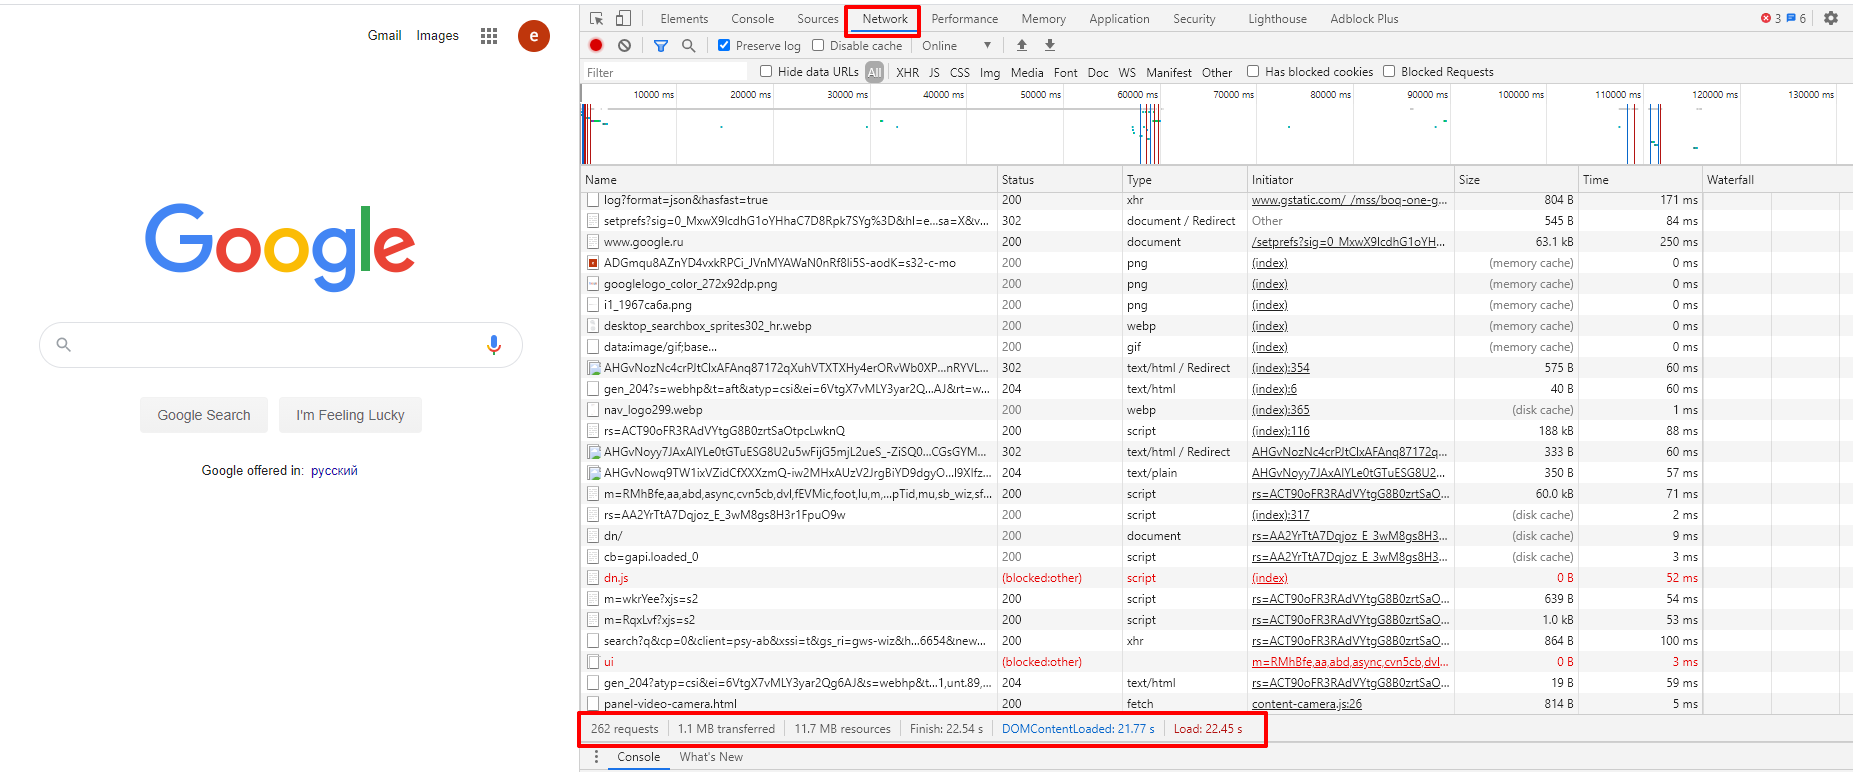Click the inspect element picker icon
This screenshot has width=1853, height=772.
tap(597, 19)
